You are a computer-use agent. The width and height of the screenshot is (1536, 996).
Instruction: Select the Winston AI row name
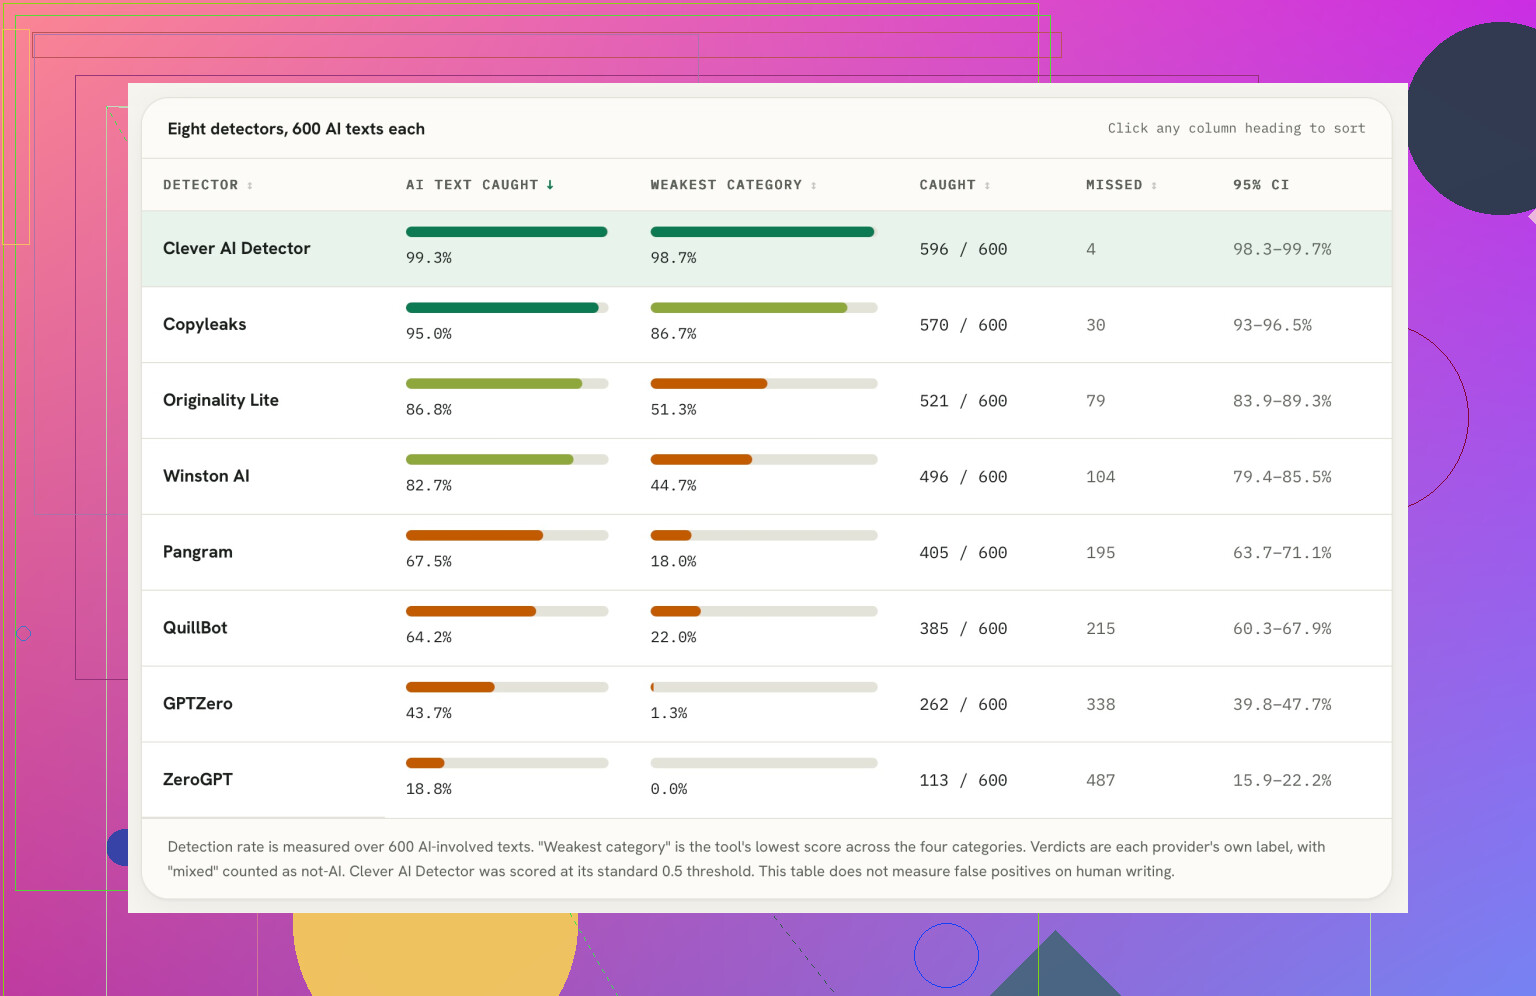206,476
